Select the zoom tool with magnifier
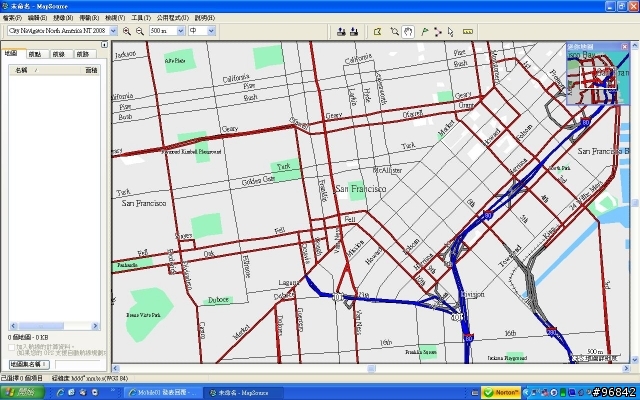640x400 pixels. click(x=394, y=31)
